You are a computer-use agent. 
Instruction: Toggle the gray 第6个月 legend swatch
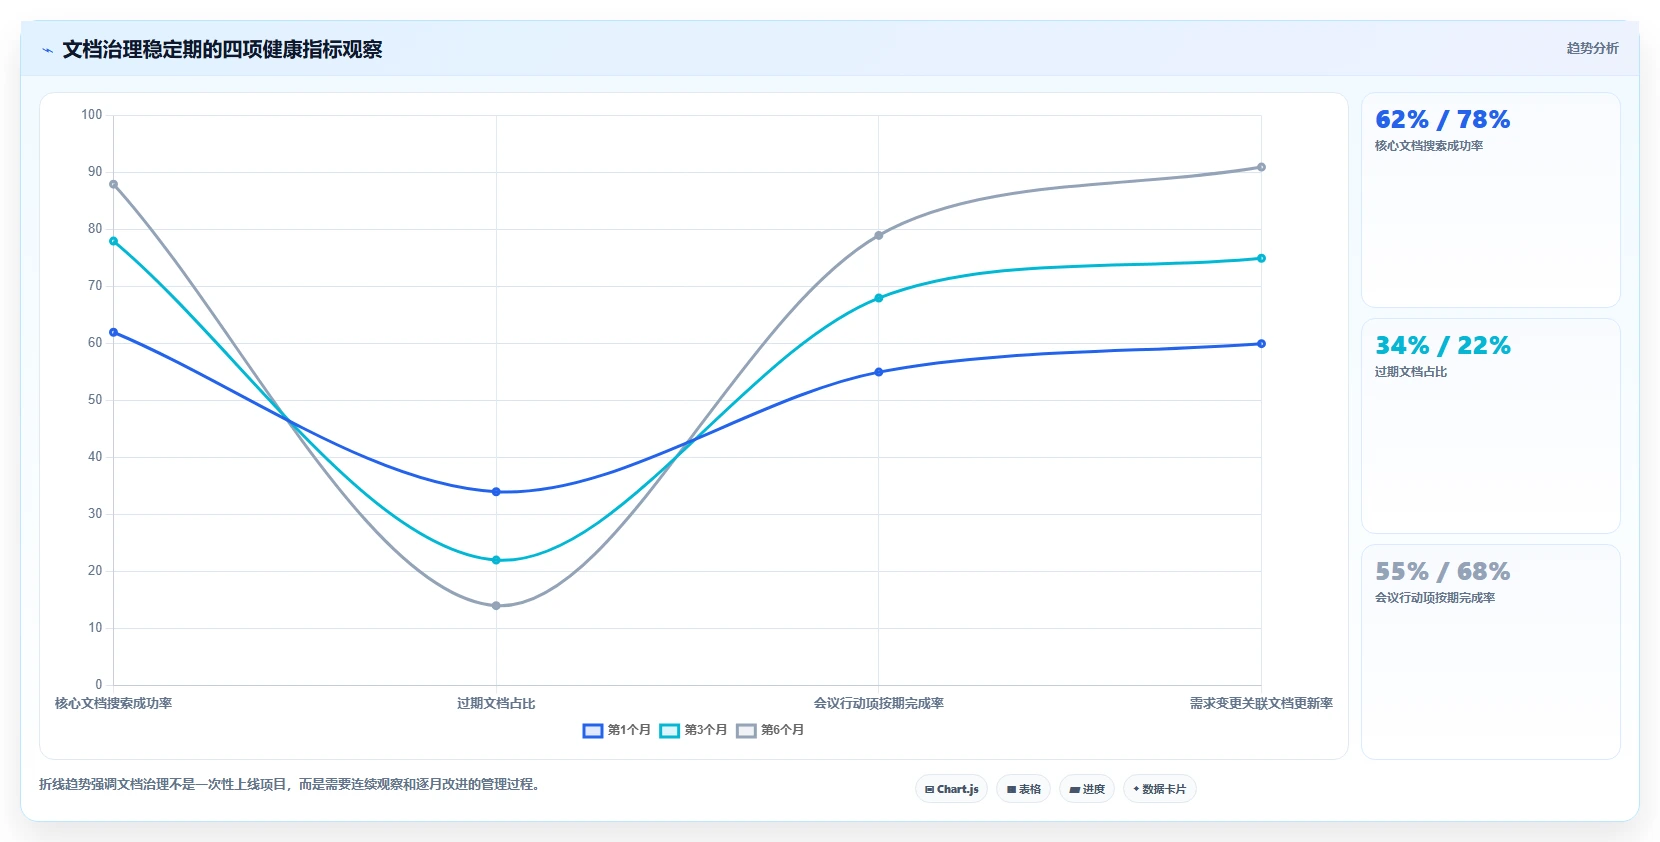746,731
